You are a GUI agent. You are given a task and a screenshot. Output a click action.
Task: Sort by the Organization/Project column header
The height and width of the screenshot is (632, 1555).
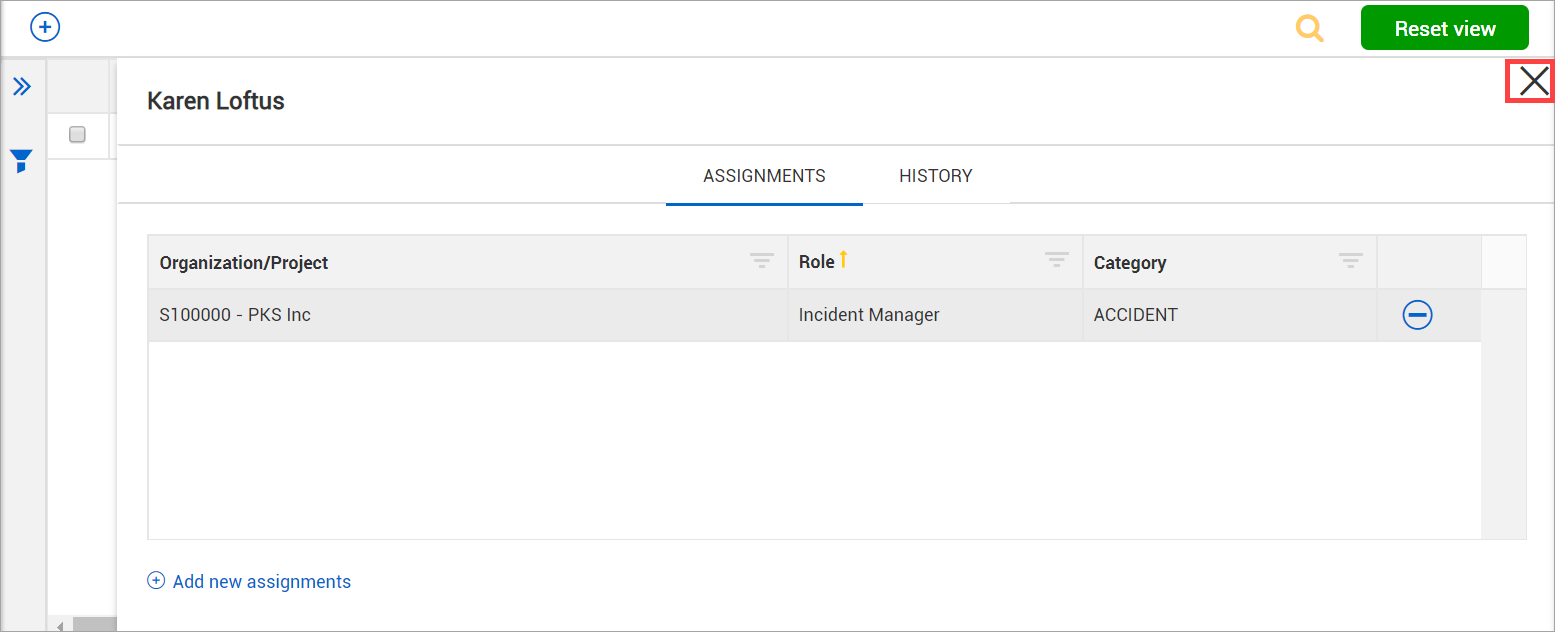click(244, 263)
